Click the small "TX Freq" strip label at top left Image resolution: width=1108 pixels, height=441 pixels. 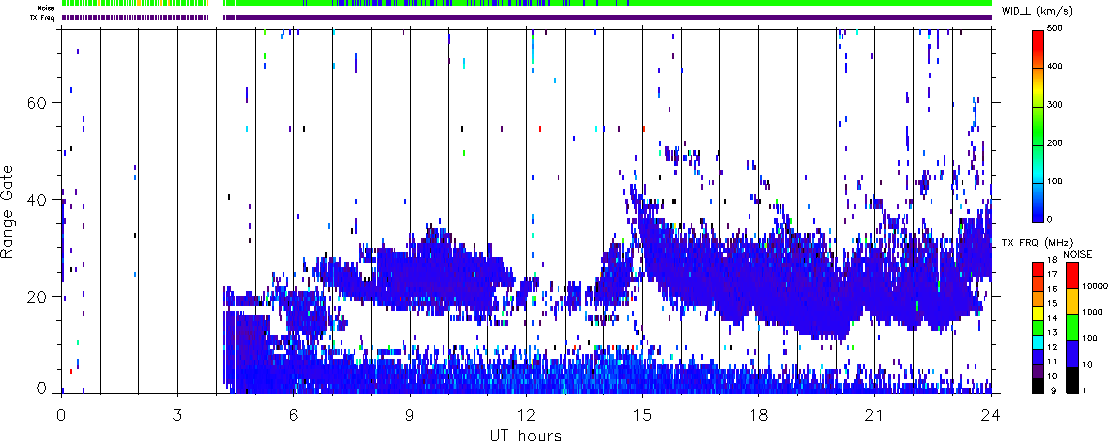click(40, 17)
